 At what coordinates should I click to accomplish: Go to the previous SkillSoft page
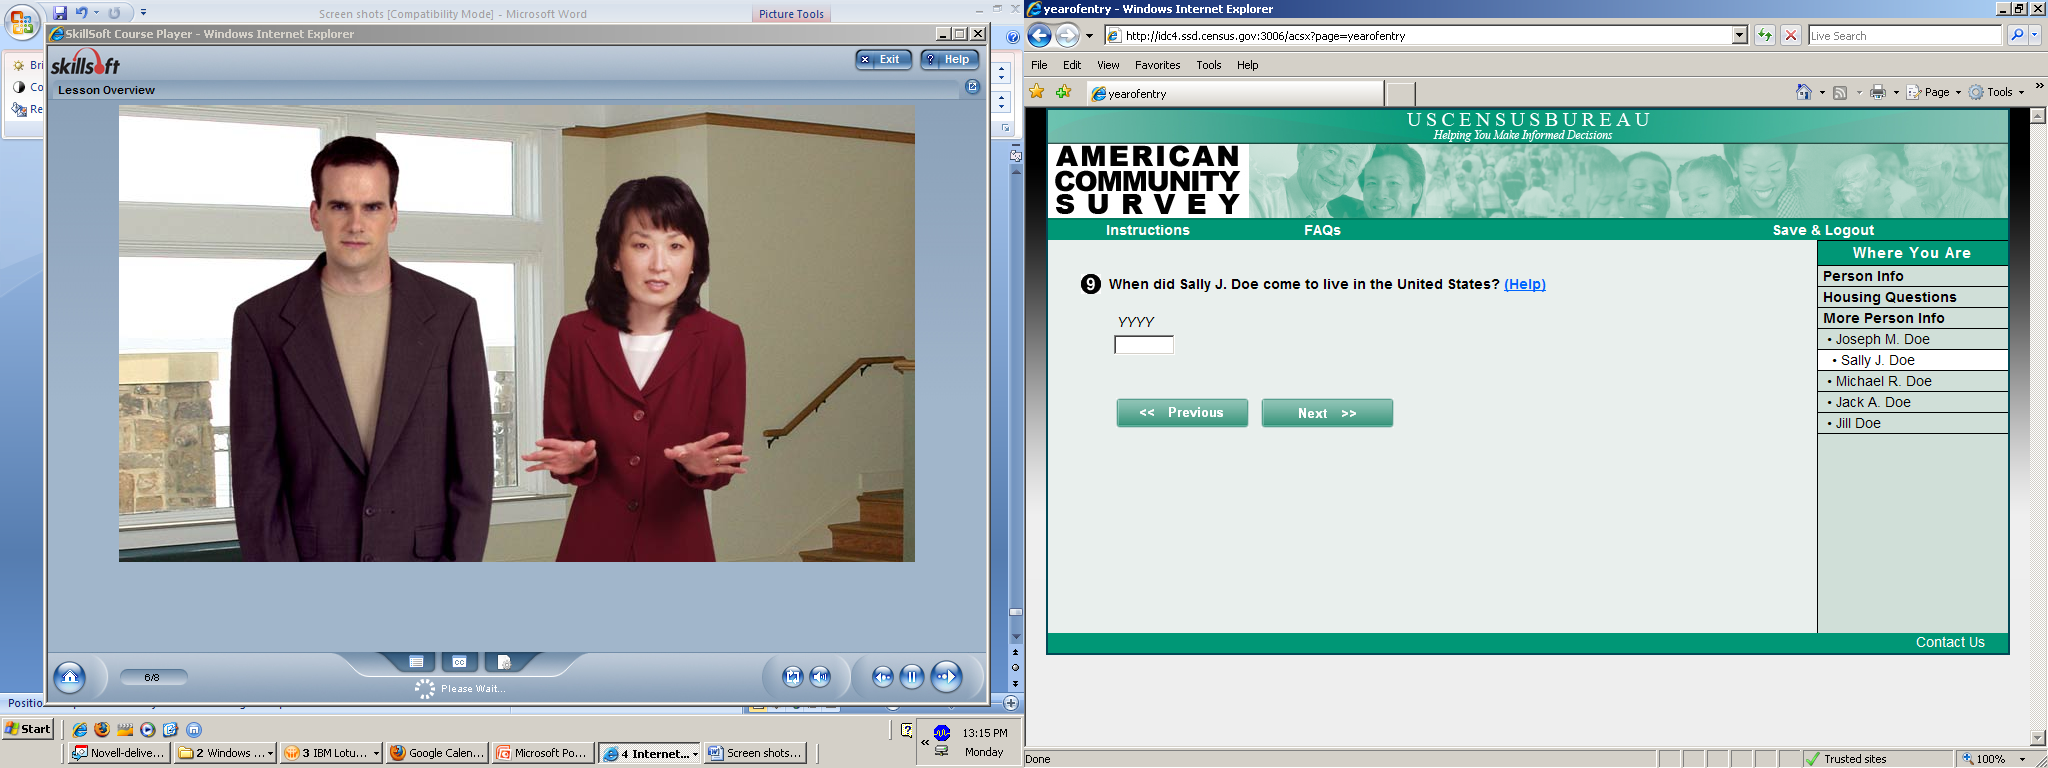tap(883, 677)
